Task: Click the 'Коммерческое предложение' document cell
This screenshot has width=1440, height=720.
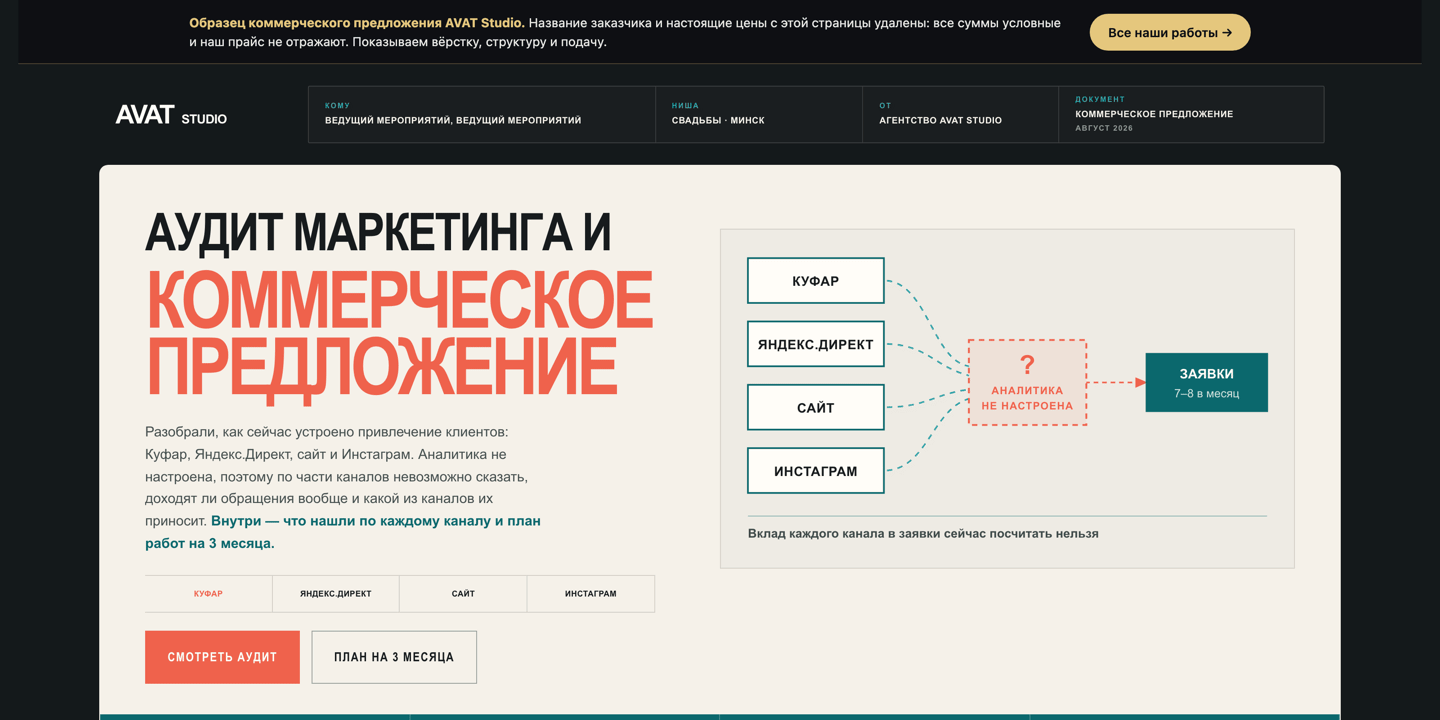Action: click(x=1191, y=114)
